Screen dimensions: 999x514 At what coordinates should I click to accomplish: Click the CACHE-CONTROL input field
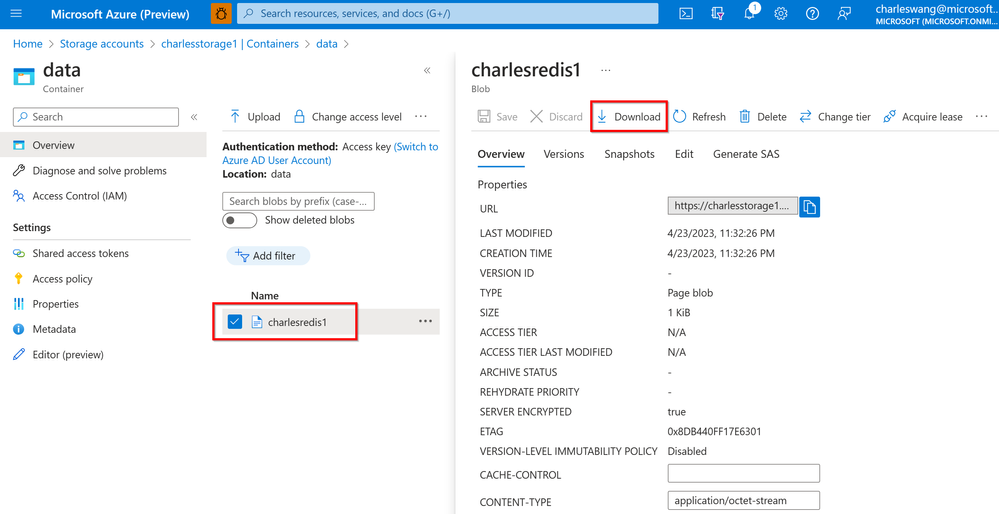744,474
